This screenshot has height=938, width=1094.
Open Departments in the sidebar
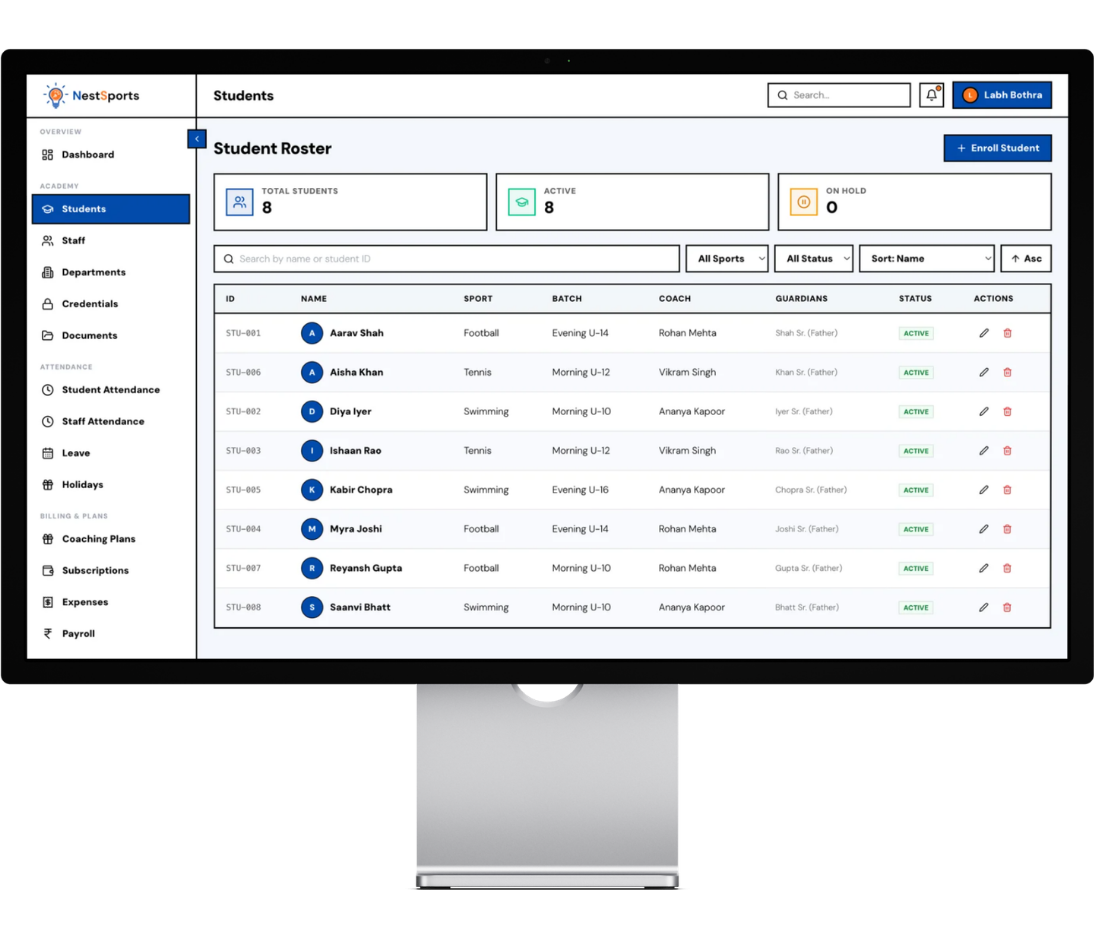[x=111, y=272]
